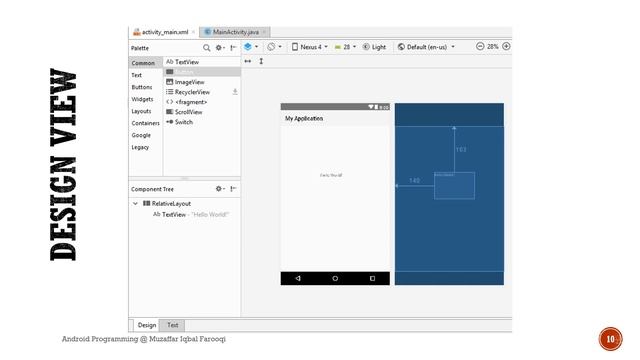Image resolution: width=640 pixels, height=360 pixels.
Task: Select the Legacy palette category
Action: click(x=140, y=147)
